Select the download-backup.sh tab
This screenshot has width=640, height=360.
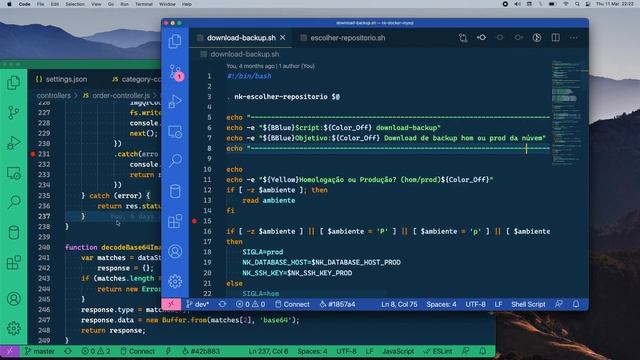(241, 38)
